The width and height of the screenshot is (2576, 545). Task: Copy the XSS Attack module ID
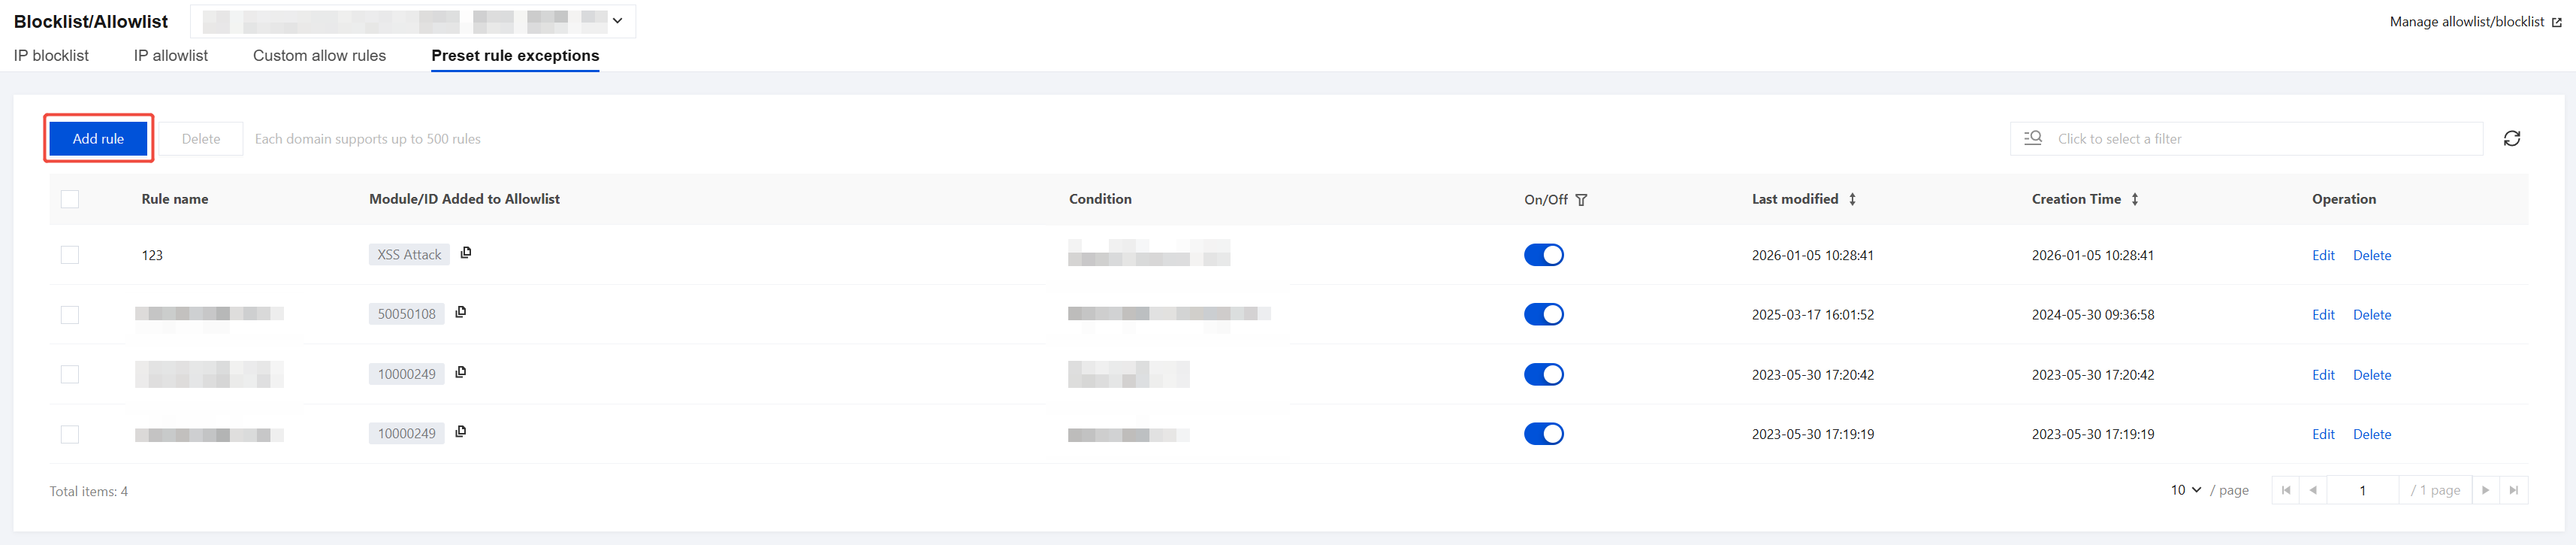[x=466, y=253]
